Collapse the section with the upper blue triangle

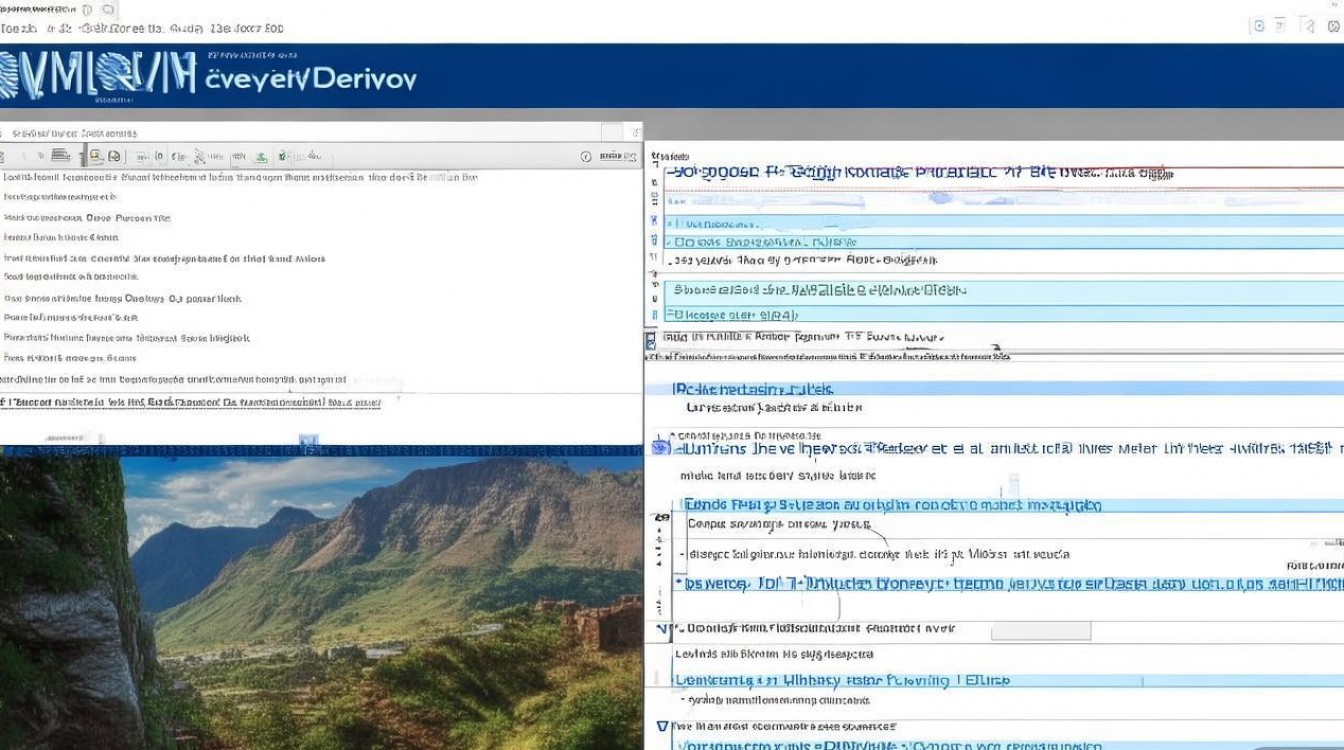[x=661, y=629]
